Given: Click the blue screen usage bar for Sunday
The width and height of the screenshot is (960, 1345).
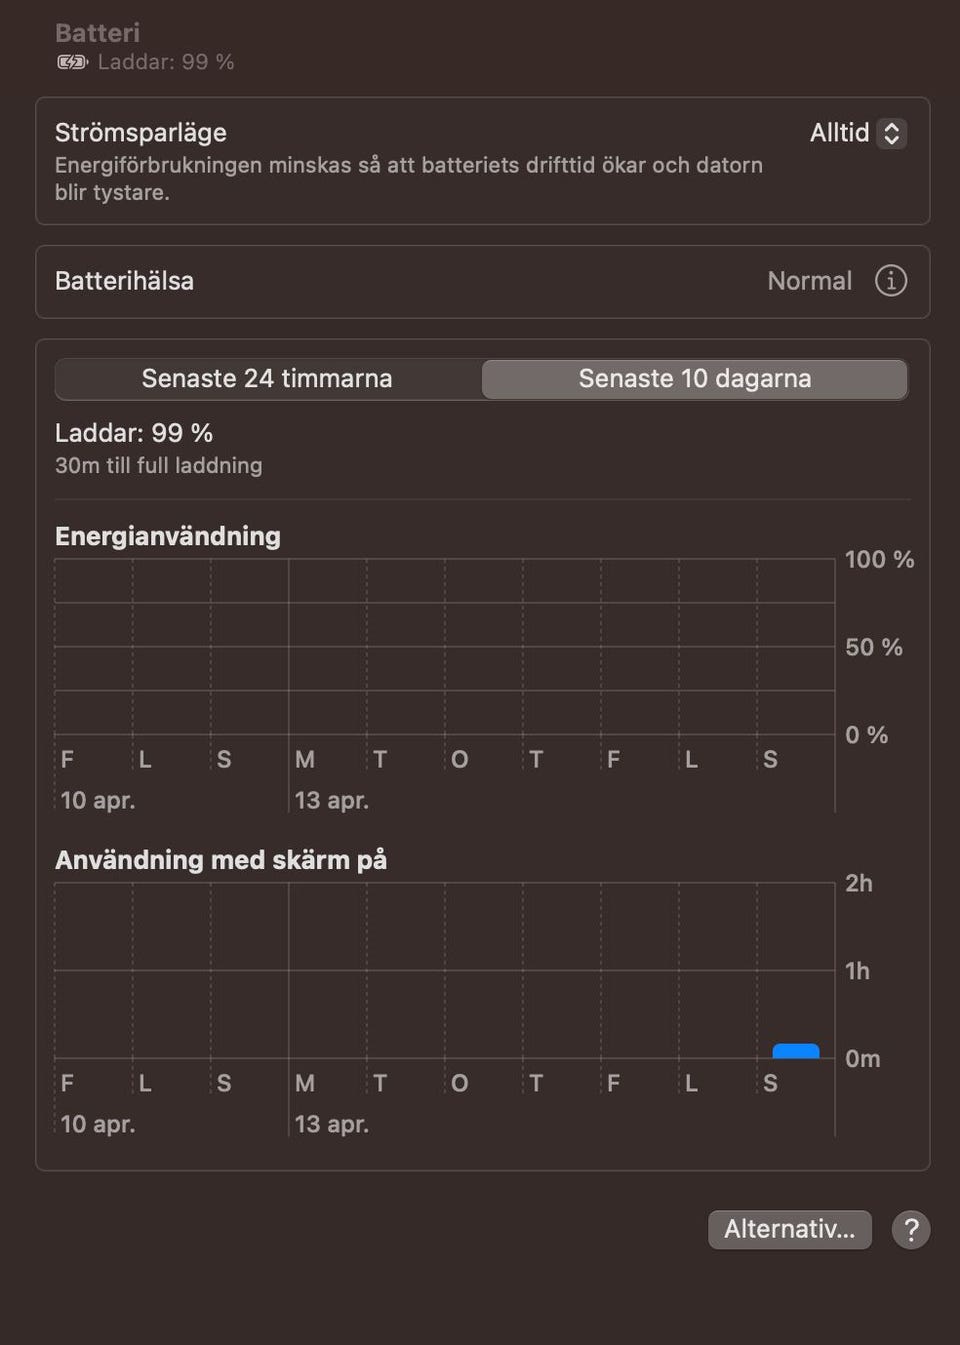Looking at the screenshot, I should (796, 1051).
